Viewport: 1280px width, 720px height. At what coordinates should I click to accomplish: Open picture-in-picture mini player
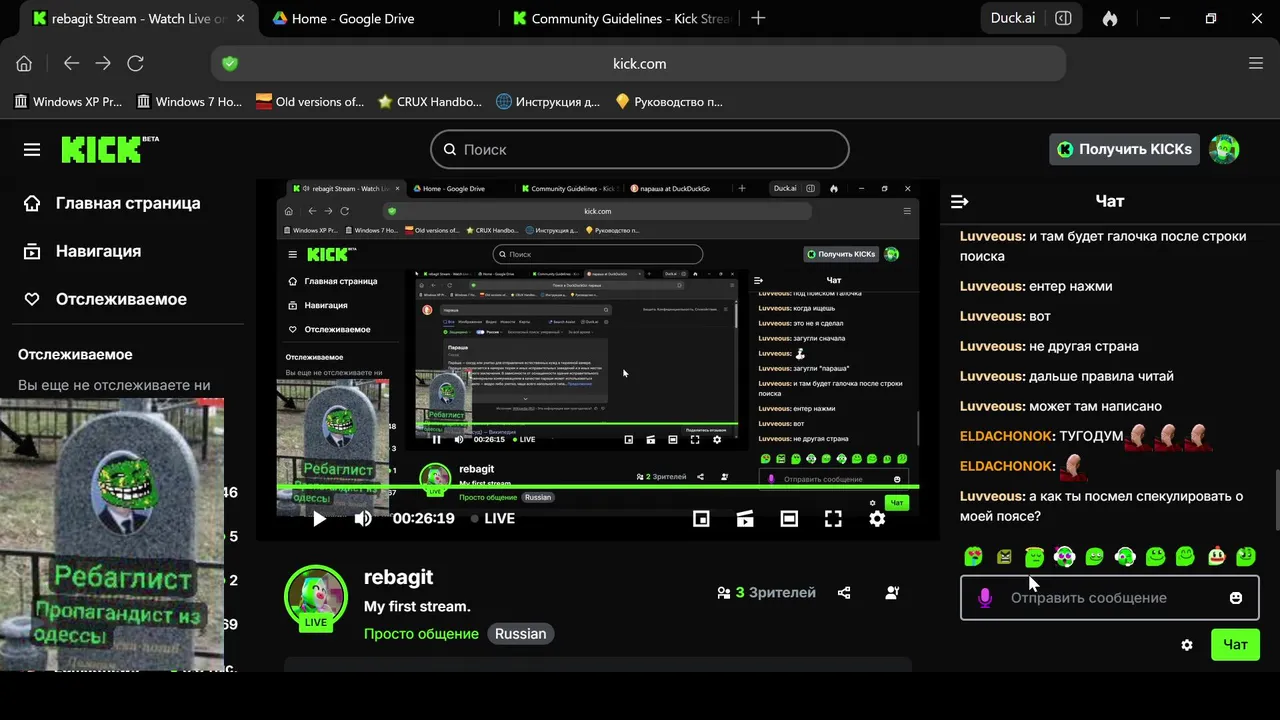coord(701,518)
